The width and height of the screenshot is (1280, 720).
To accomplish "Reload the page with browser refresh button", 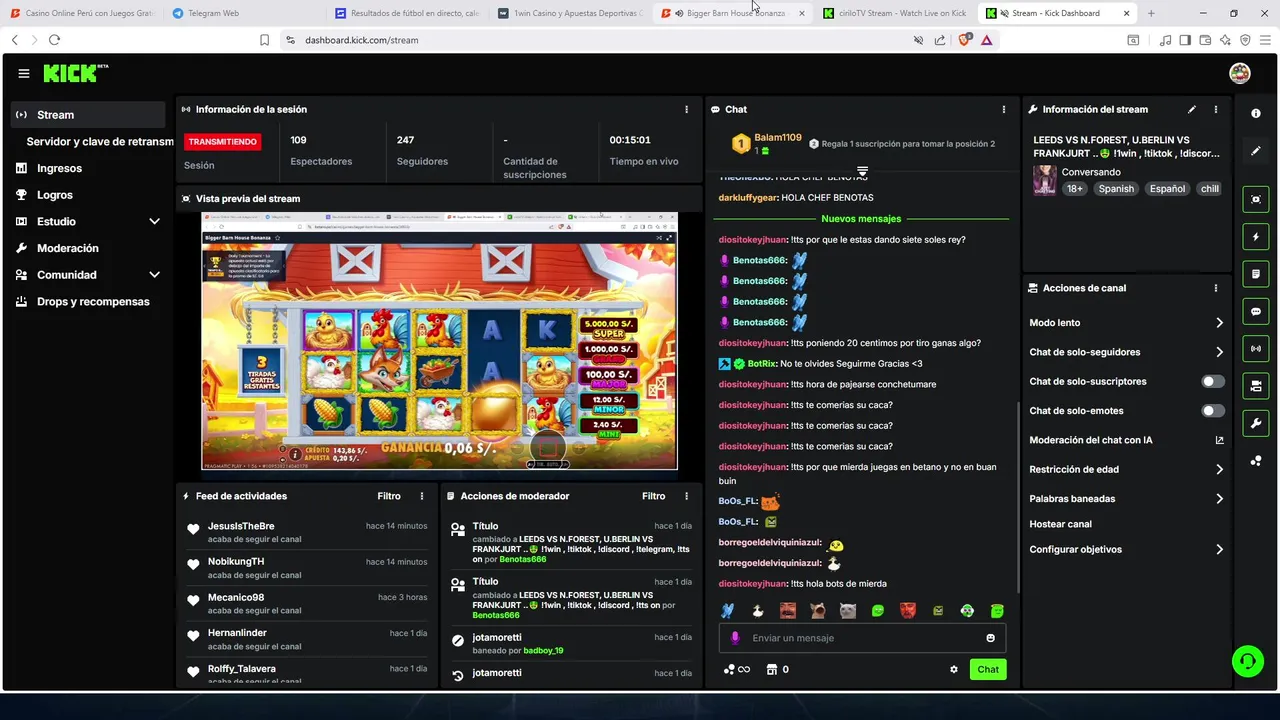I will pyautogui.click(x=54, y=40).
